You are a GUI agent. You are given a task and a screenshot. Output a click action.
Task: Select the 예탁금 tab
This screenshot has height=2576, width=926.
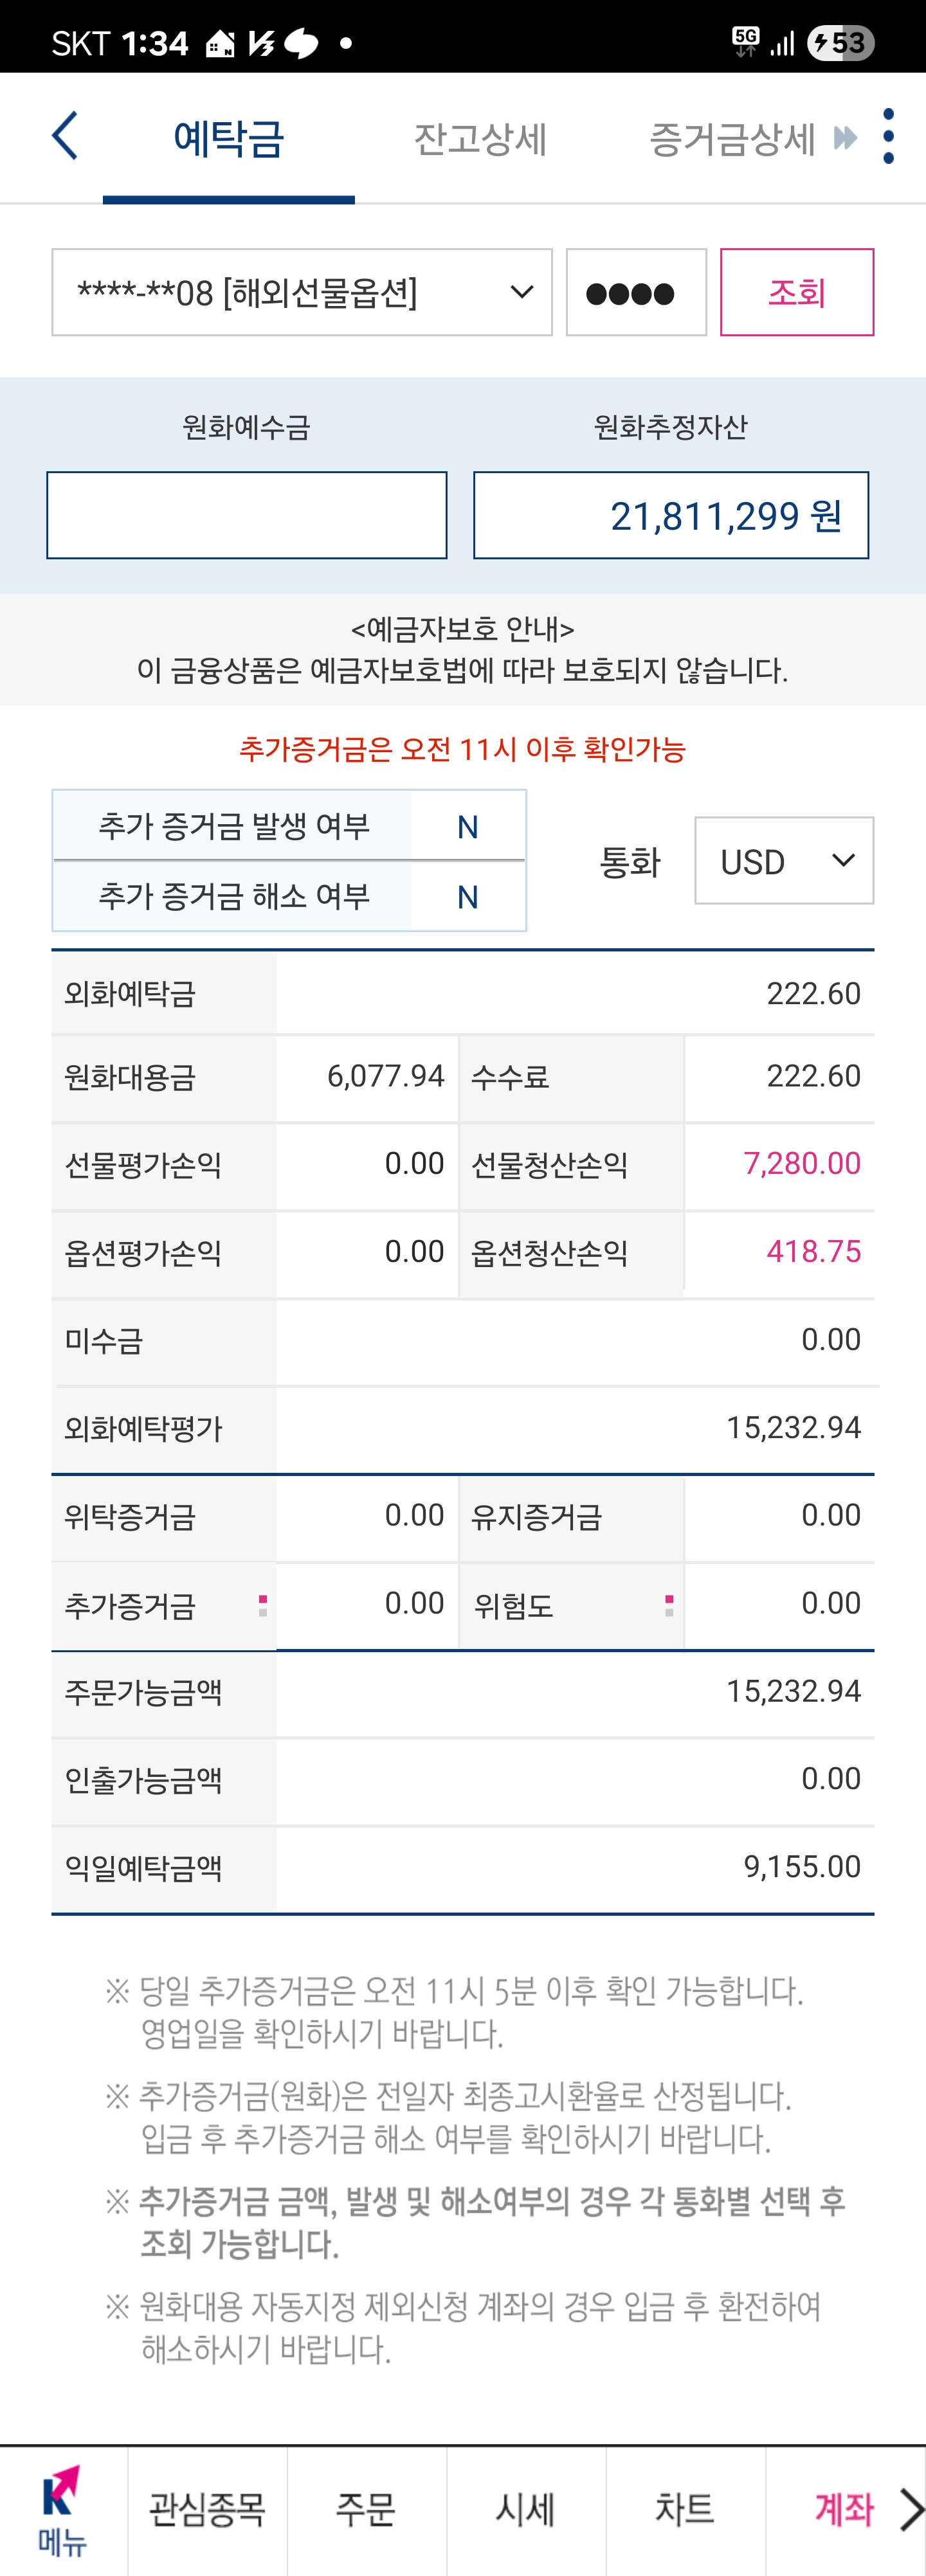229,139
